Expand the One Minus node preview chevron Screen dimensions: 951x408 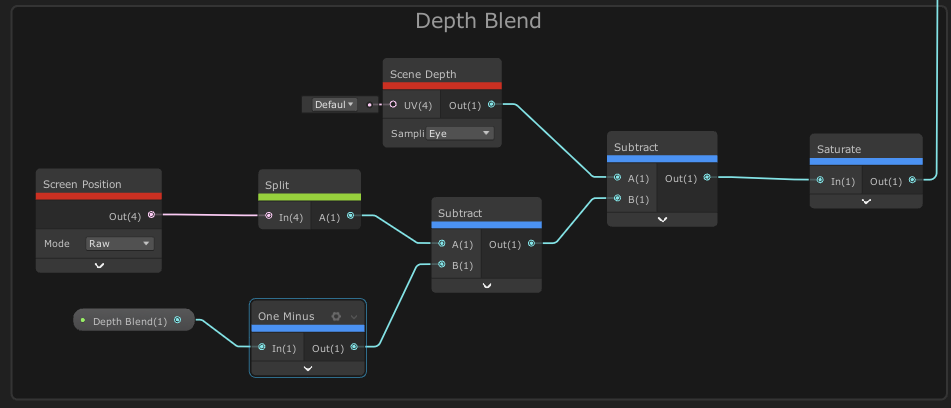[308, 368]
